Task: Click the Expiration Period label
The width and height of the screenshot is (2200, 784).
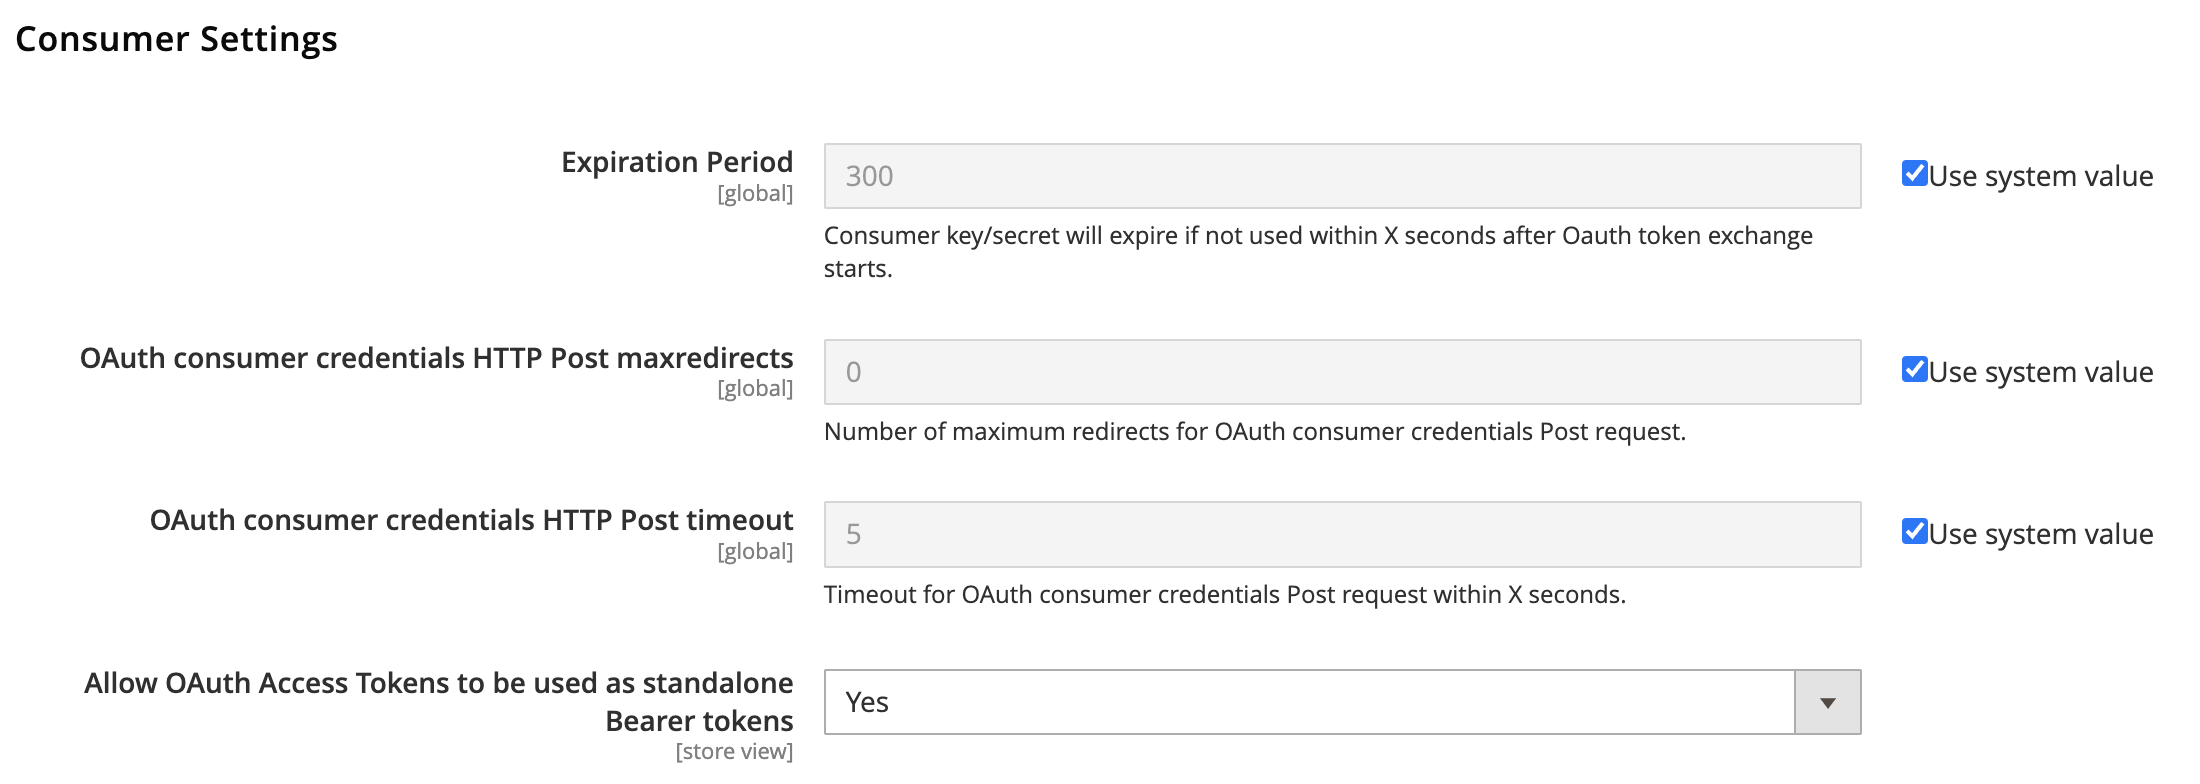Action: [677, 162]
